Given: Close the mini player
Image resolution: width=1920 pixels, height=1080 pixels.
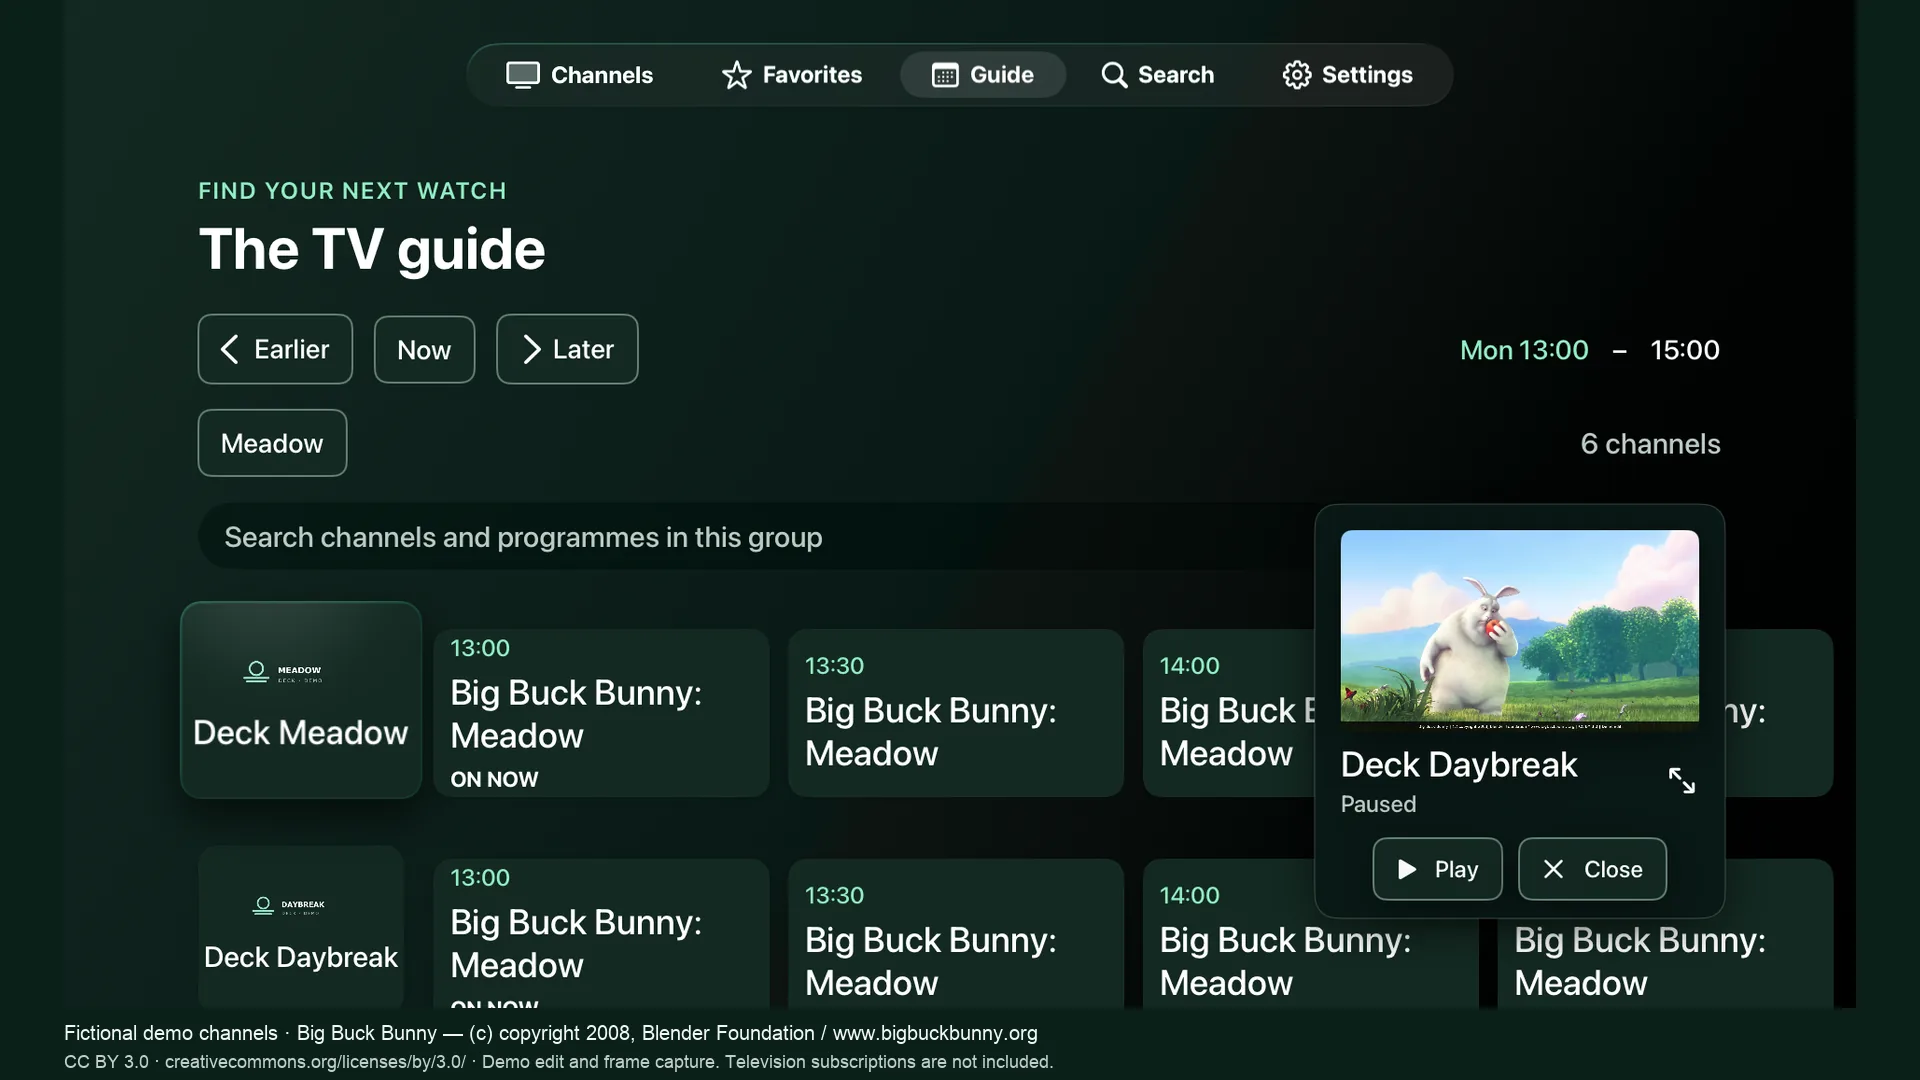Looking at the screenshot, I should [x=1592, y=869].
